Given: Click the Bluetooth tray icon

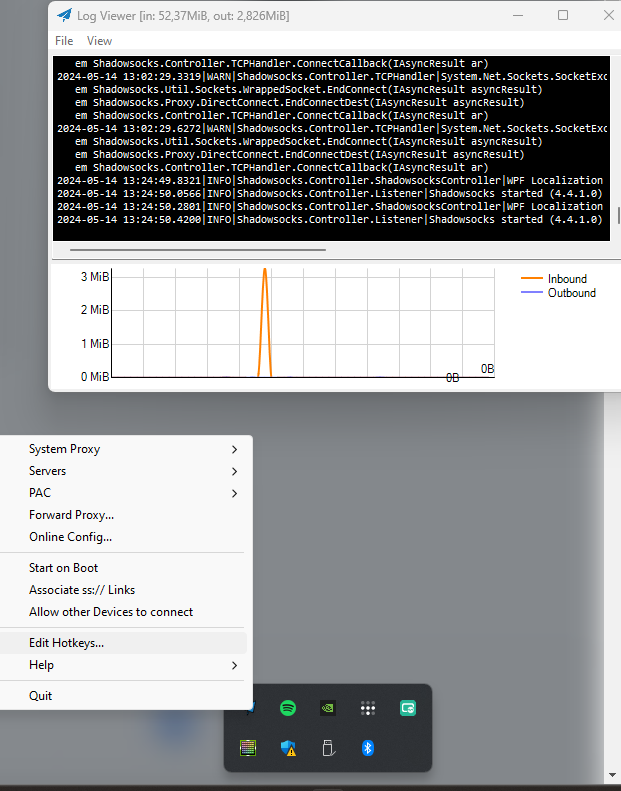Looking at the screenshot, I should [x=367, y=748].
